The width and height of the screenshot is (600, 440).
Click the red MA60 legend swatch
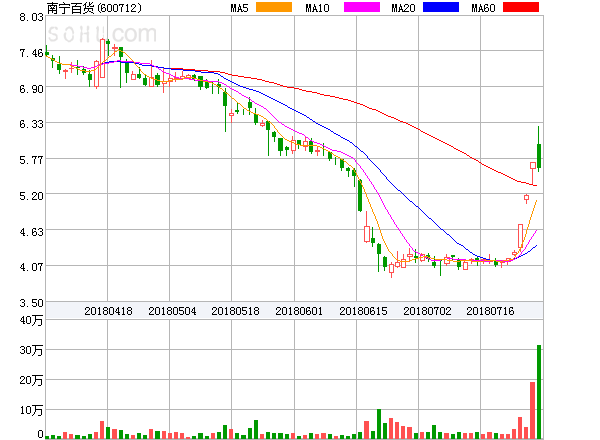521,7
